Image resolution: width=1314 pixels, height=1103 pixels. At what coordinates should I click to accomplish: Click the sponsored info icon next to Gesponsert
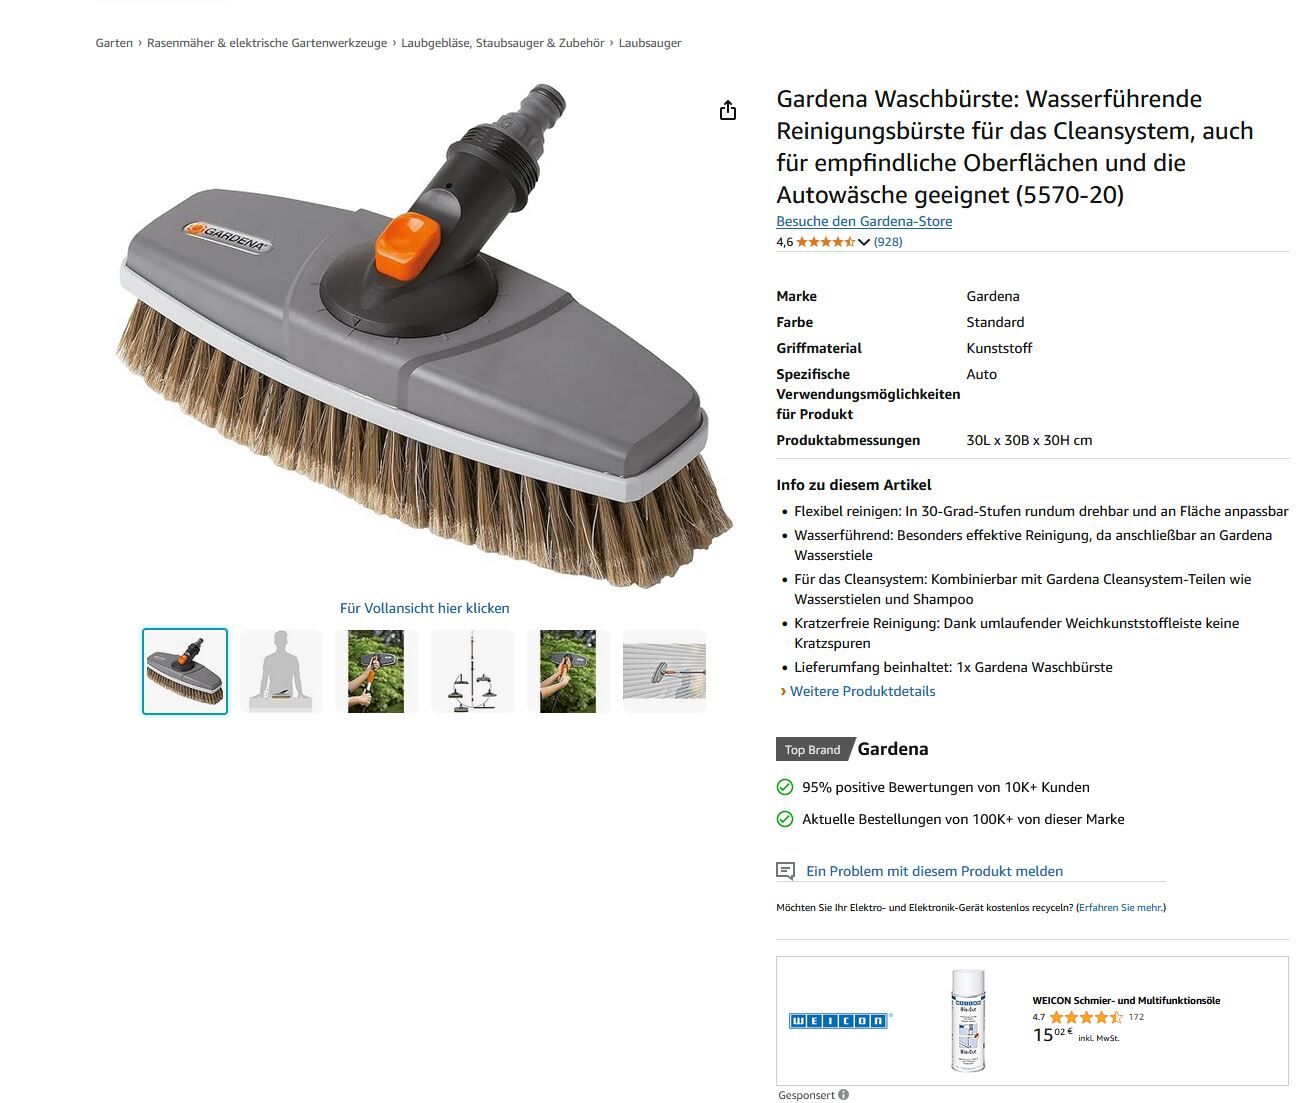844,1095
